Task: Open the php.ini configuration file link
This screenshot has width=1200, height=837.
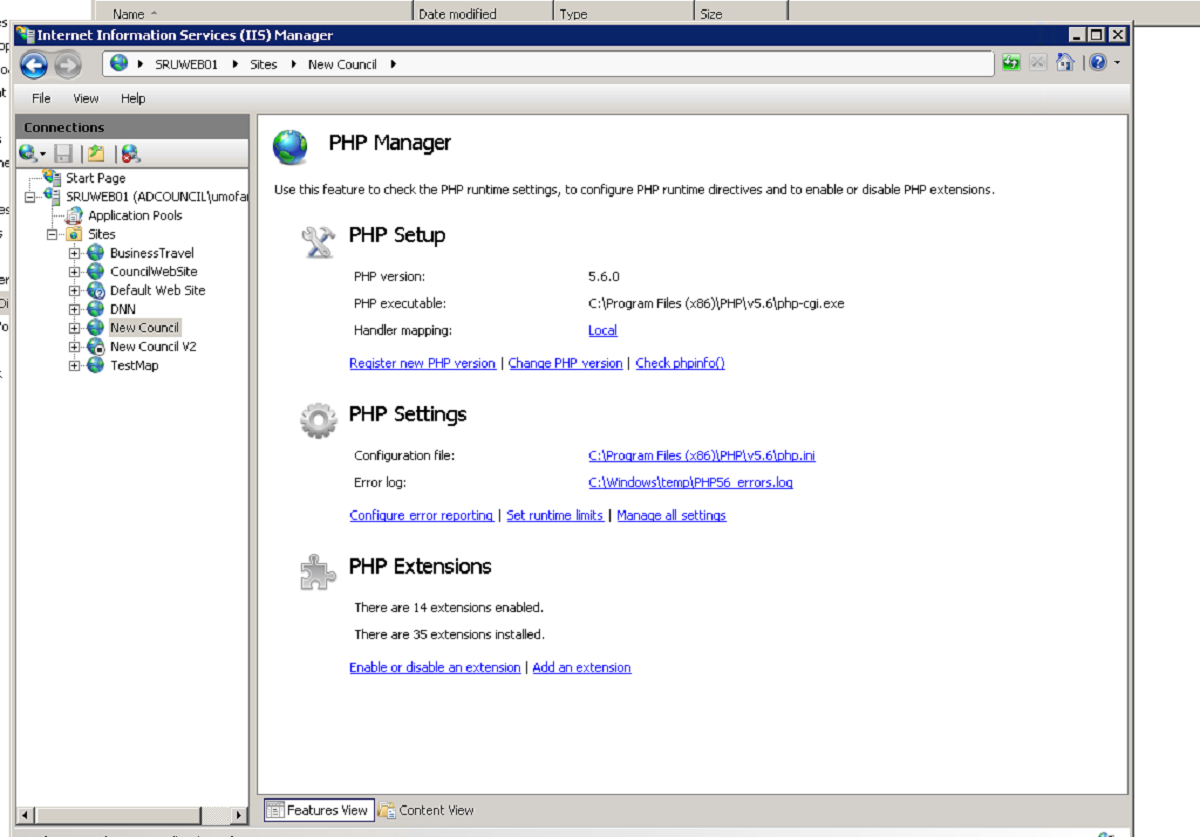Action: tap(701, 455)
